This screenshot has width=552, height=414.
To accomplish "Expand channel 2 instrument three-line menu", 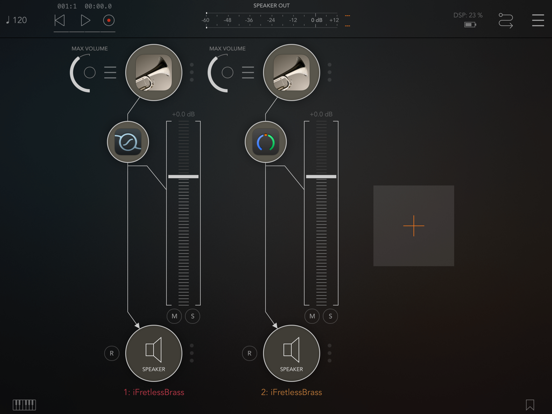I will coord(248,73).
